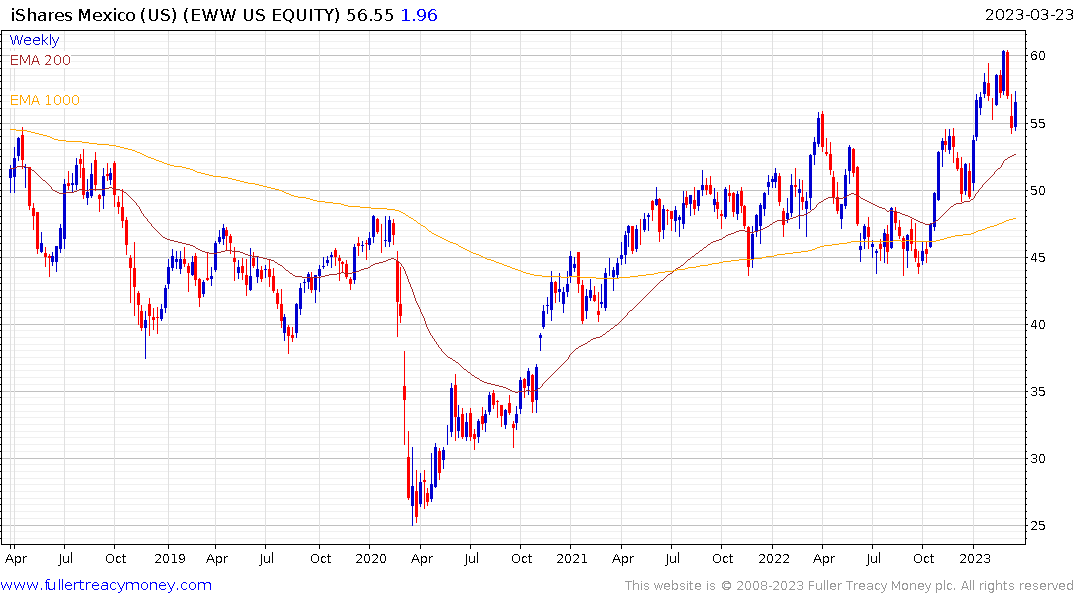Click the EMA 1000 legend label
Image resolution: width=1075 pixels, height=600 pixels.
coord(45,100)
